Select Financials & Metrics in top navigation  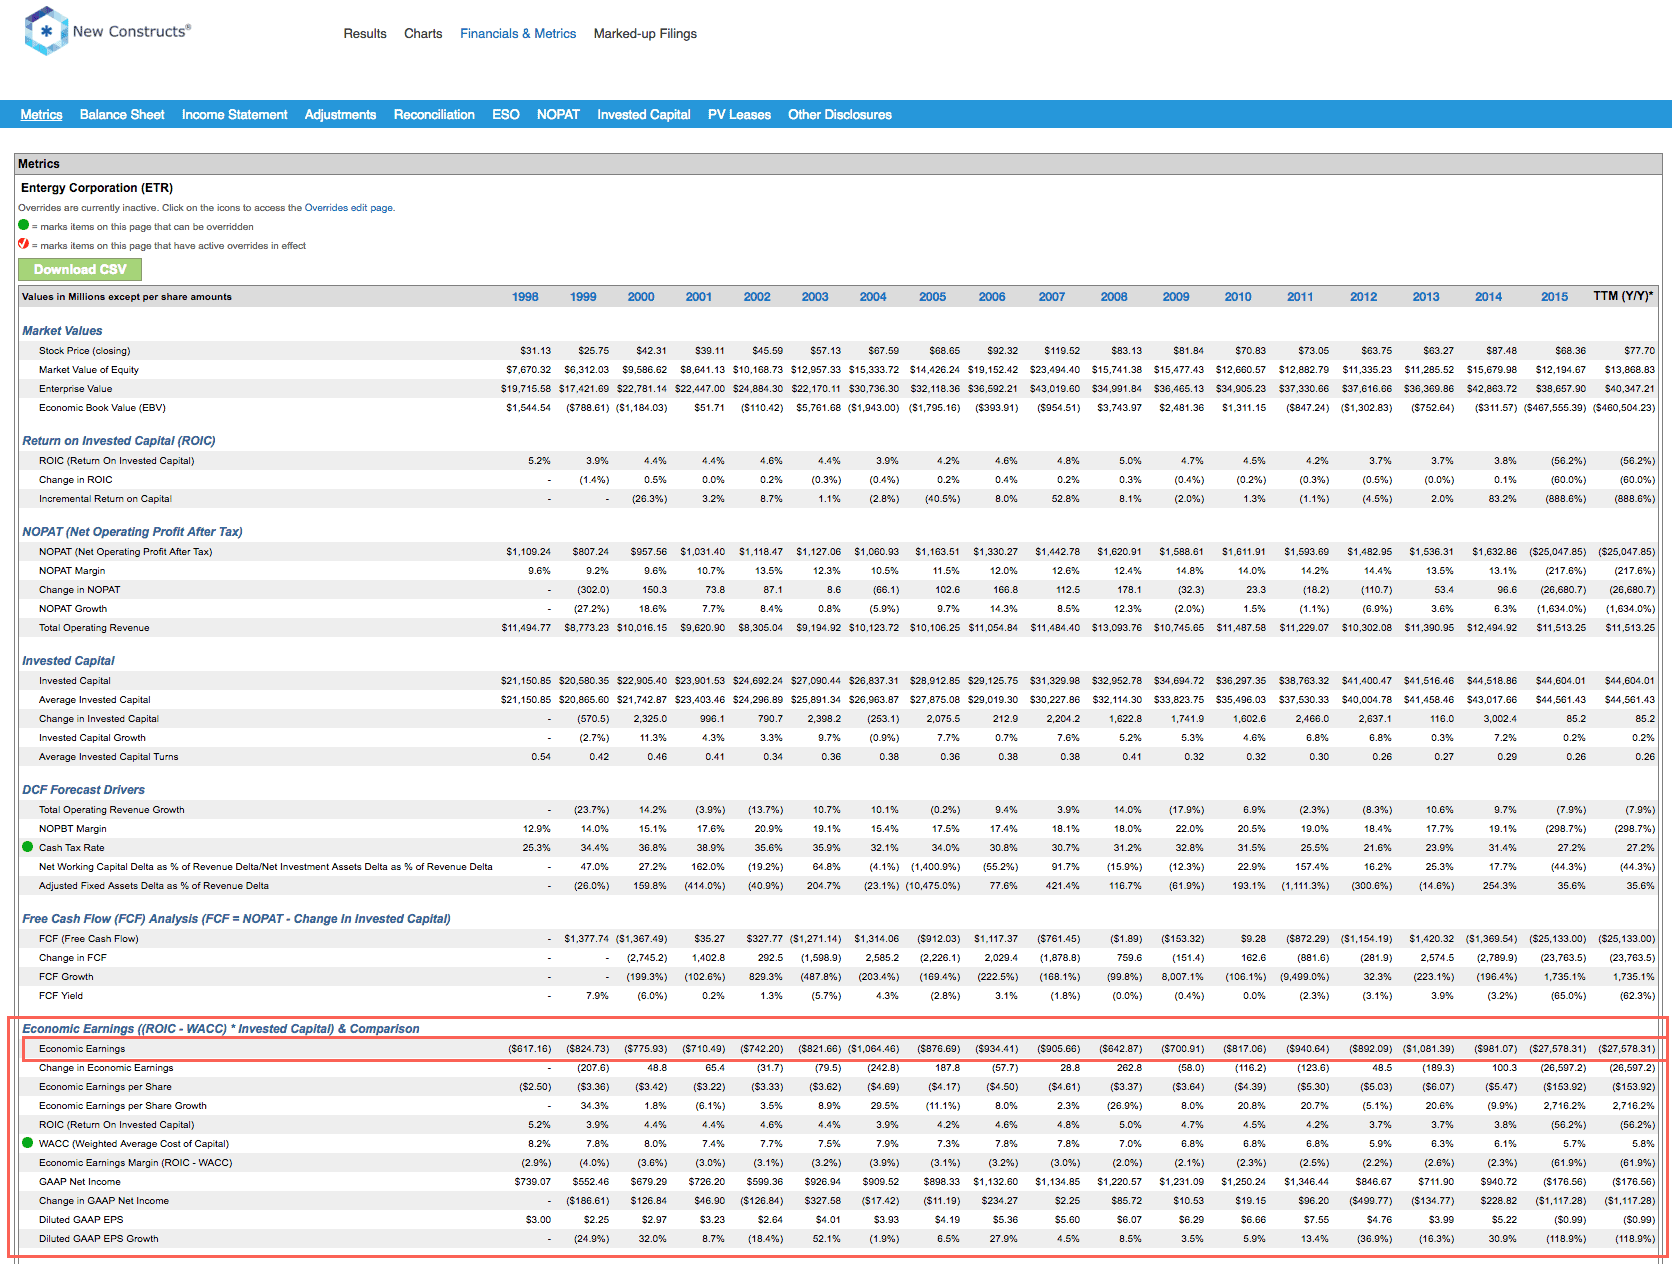pyautogui.click(x=518, y=33)
